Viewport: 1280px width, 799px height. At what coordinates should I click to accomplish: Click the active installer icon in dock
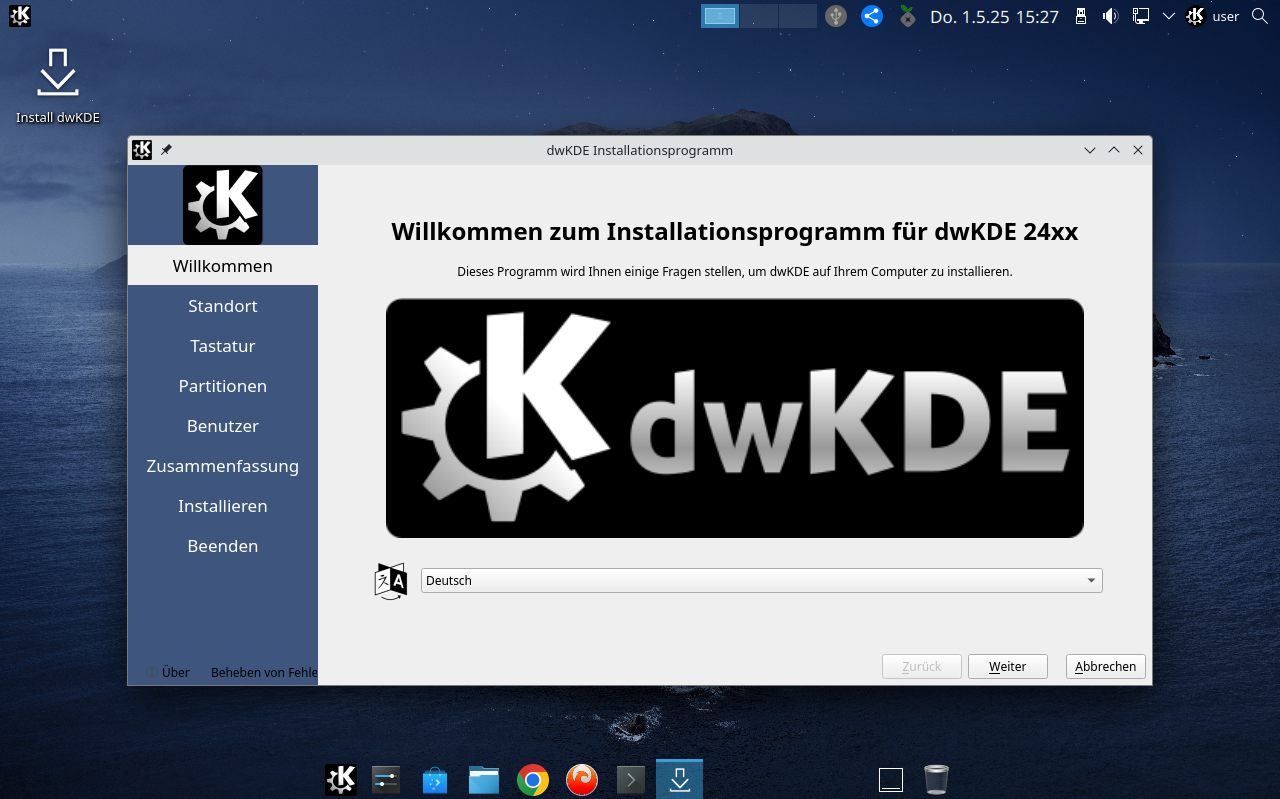click(679, 779)
